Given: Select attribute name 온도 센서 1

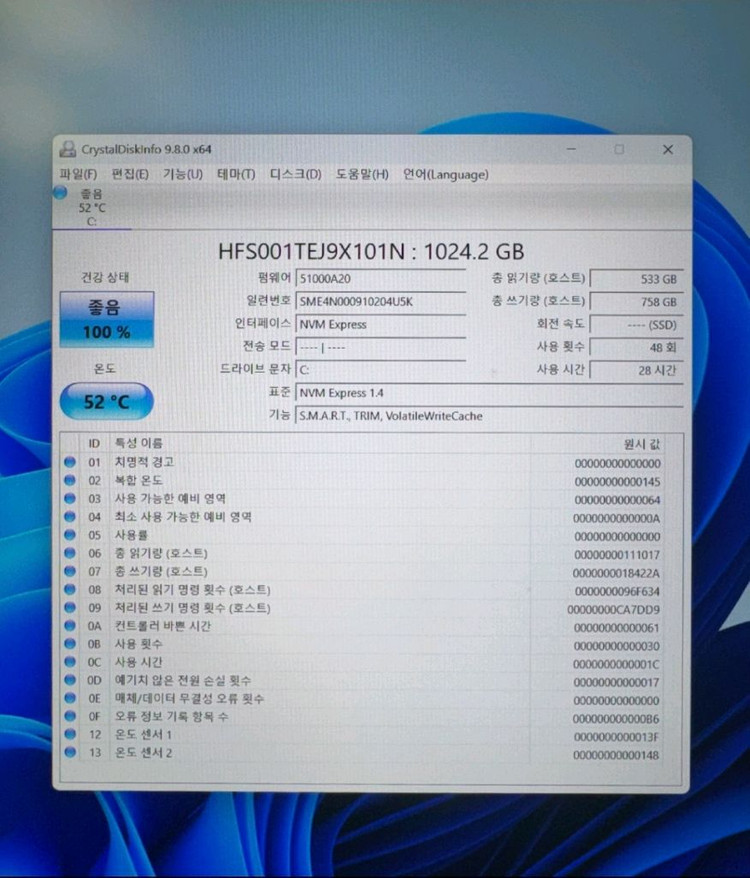Looking at the screenshot, I should pyautogui.click(x=143, y=734).
